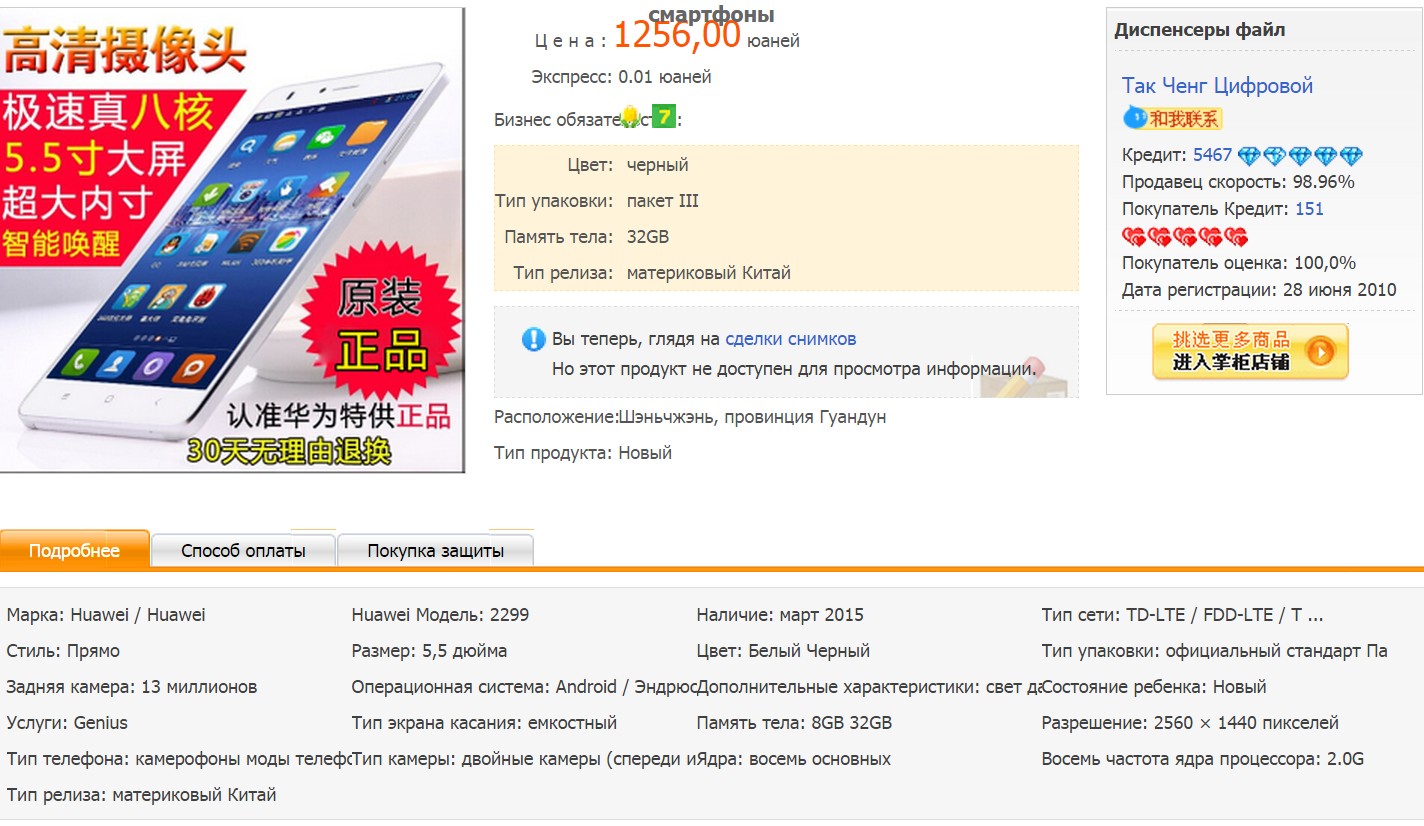The height and width of the screenshot is (826, 1424).
Task: Click the blue diamond credit rating icons
Action: click(1300, 156)
